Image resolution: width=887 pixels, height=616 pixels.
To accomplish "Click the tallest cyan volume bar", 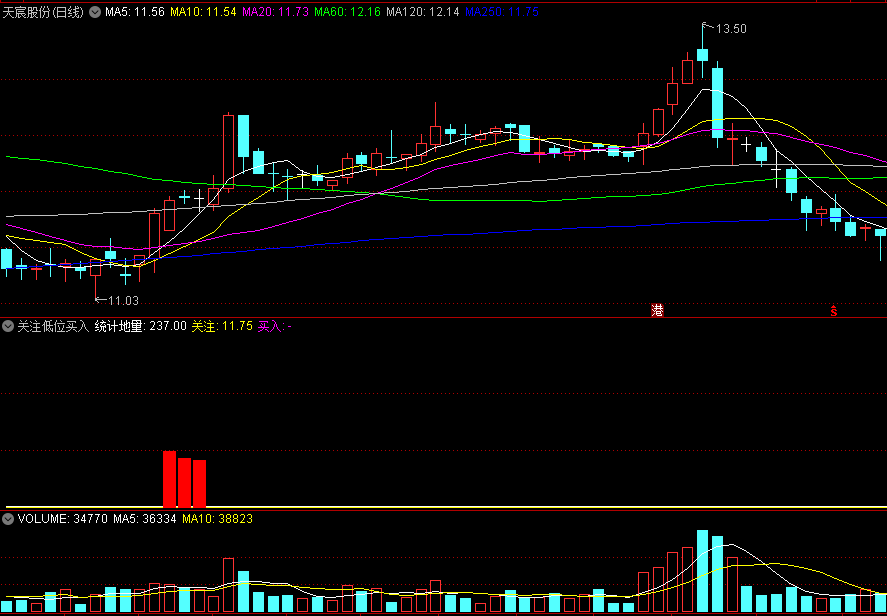I will tap(703, 571).
